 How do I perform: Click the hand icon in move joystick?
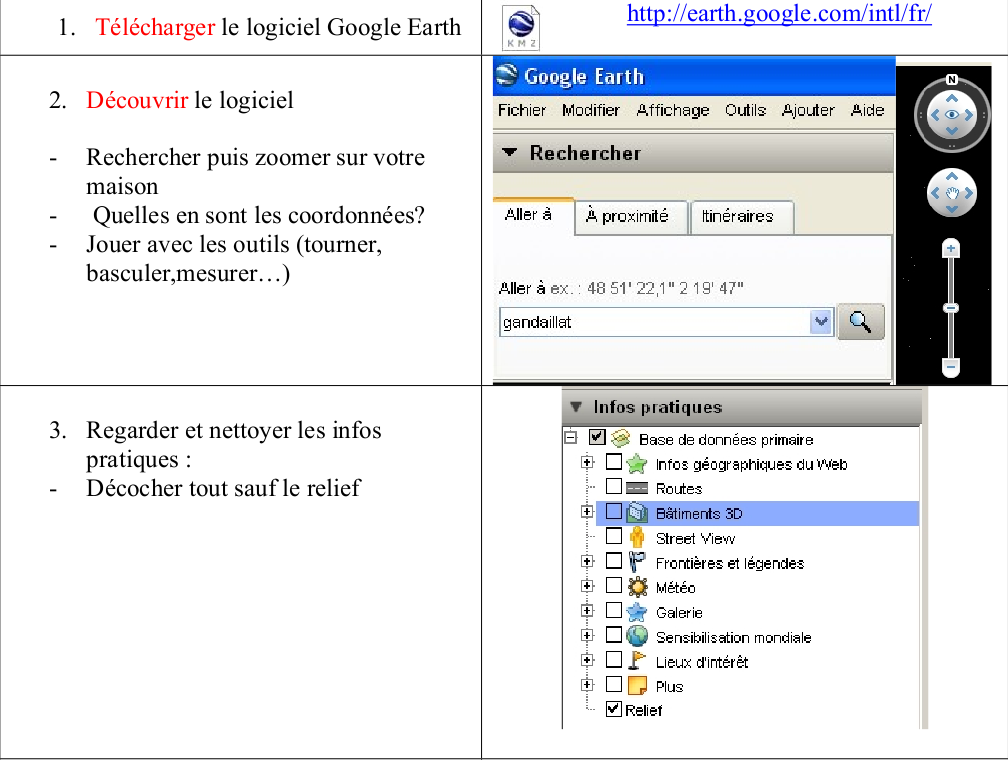pyautogui.click(x=952, y=193)
